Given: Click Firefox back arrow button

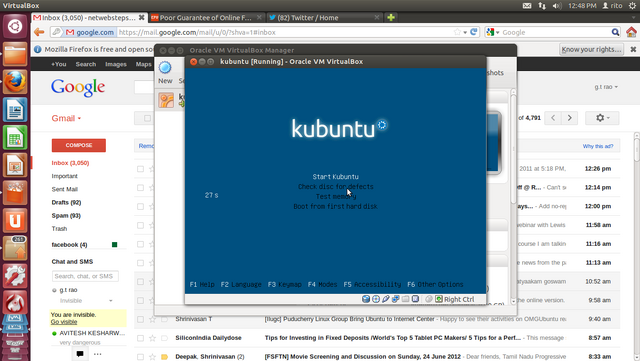Looking at the screenshot, I should tap(39, 32).
